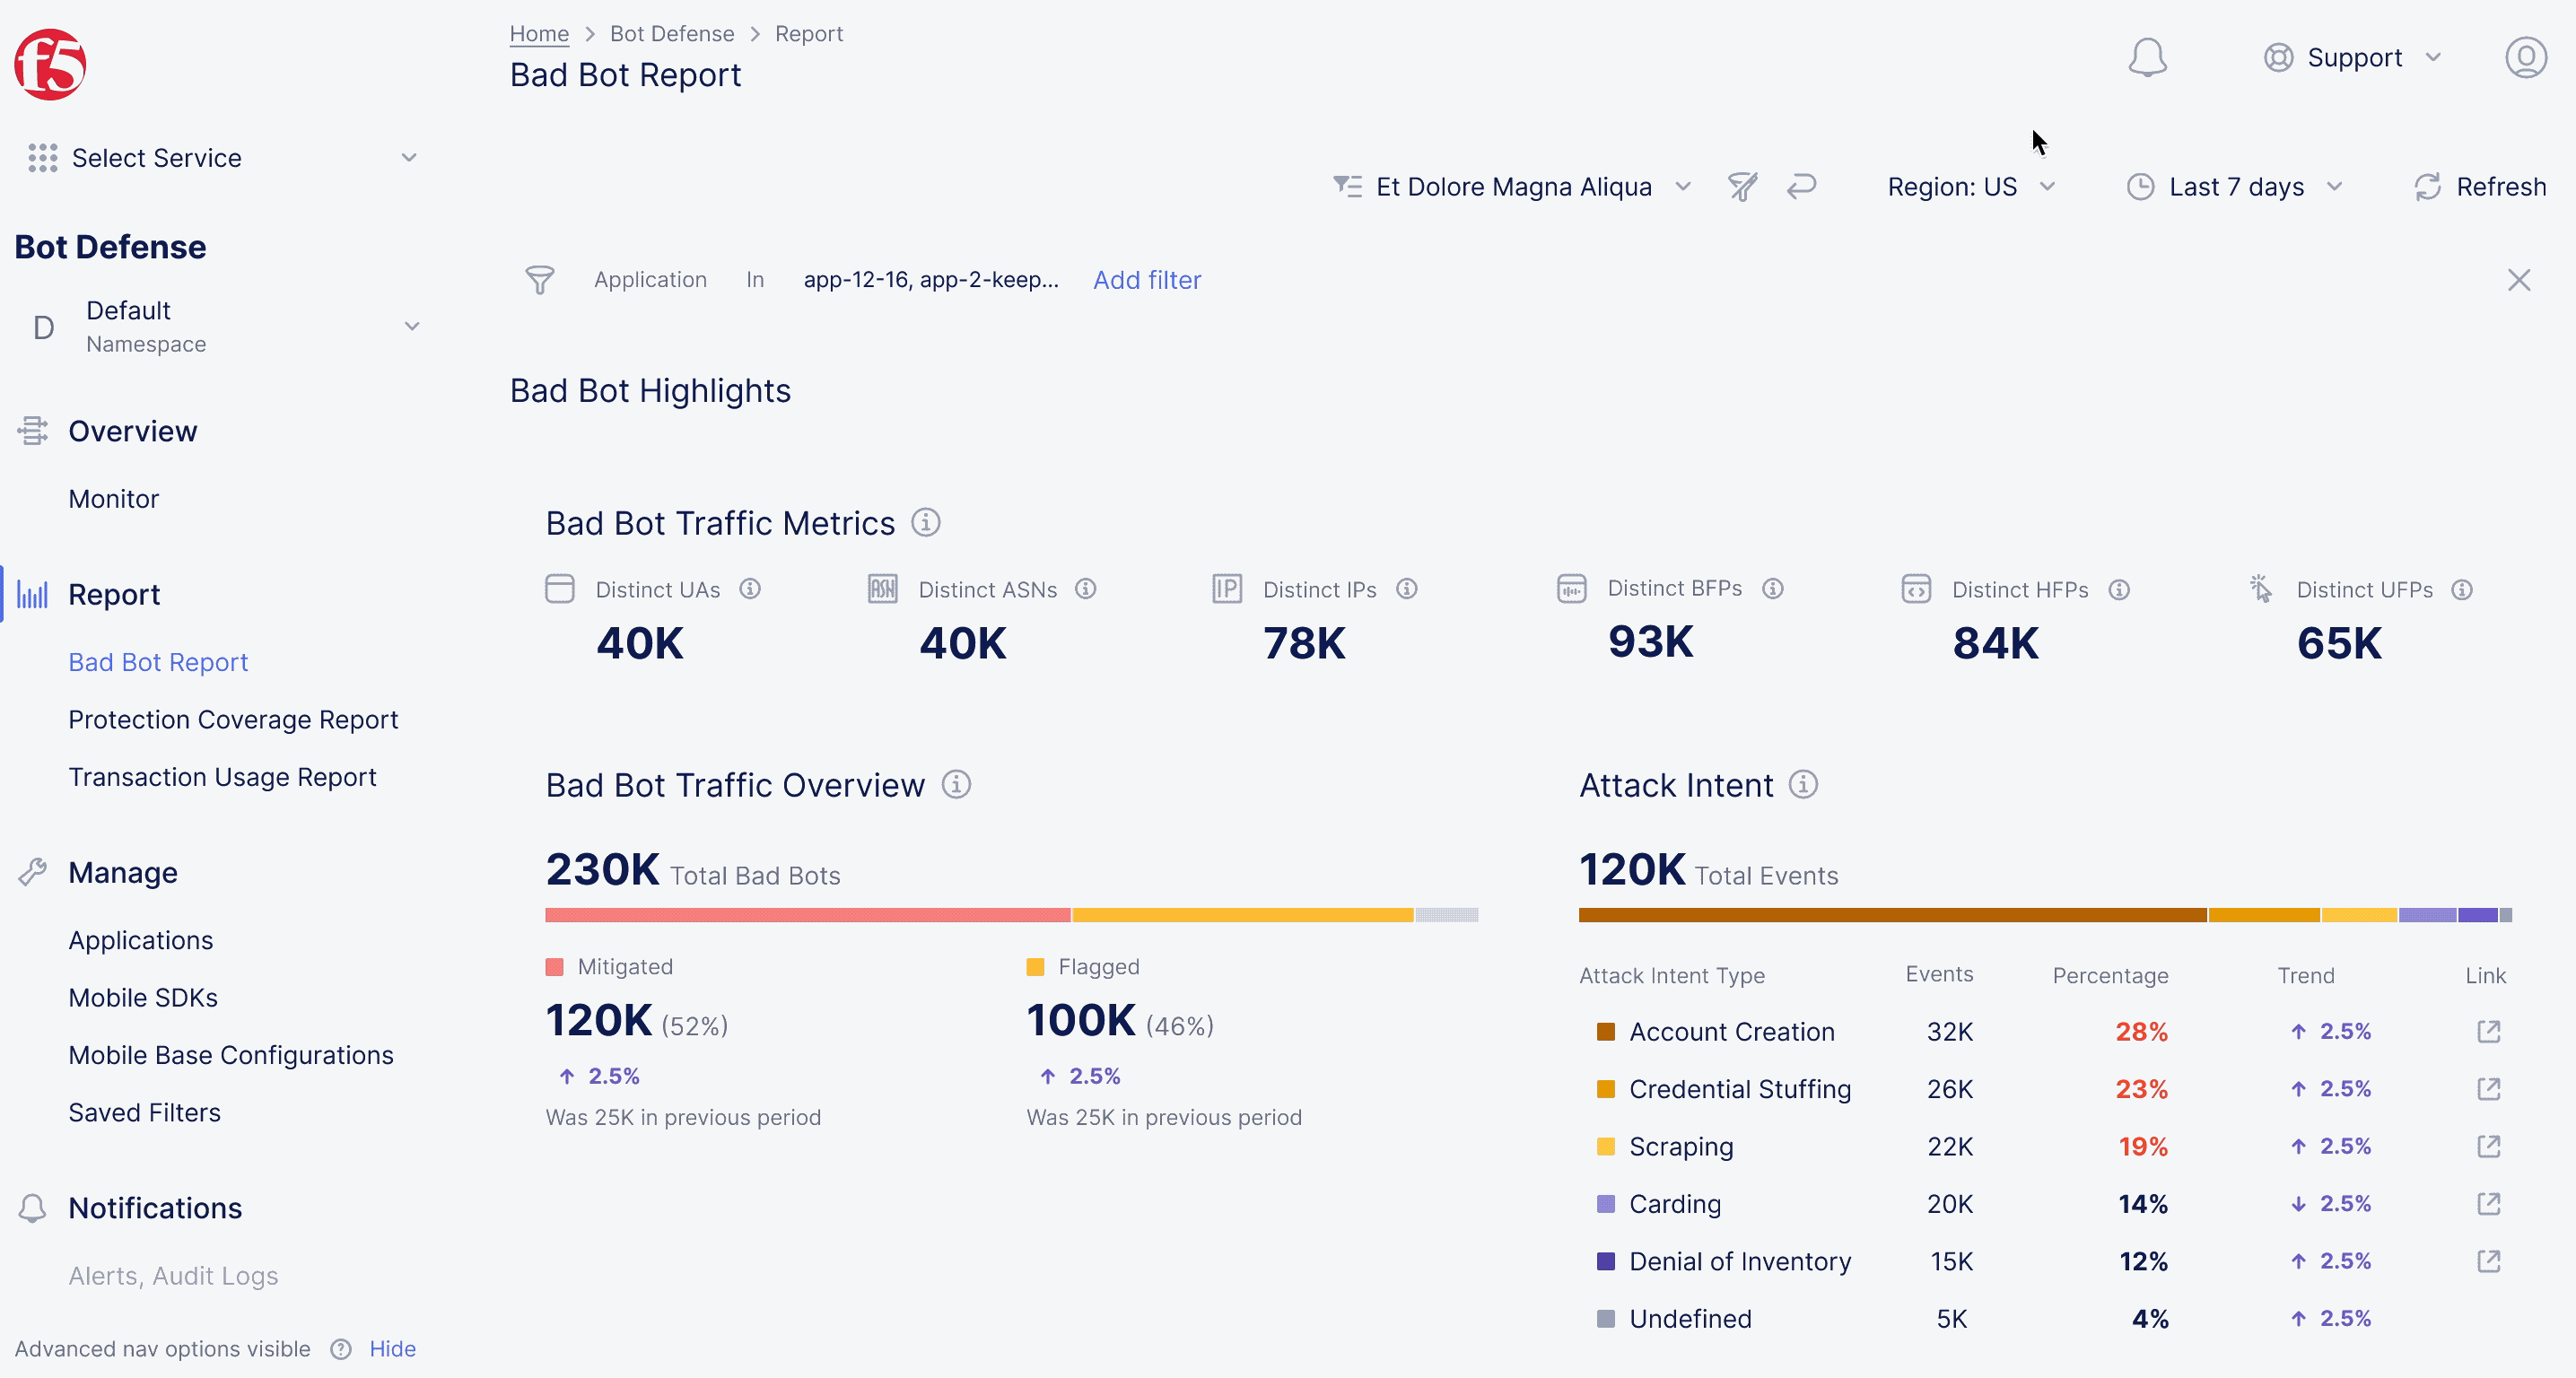Click the Flagged yellow bar segment

tap(1243, 915)
